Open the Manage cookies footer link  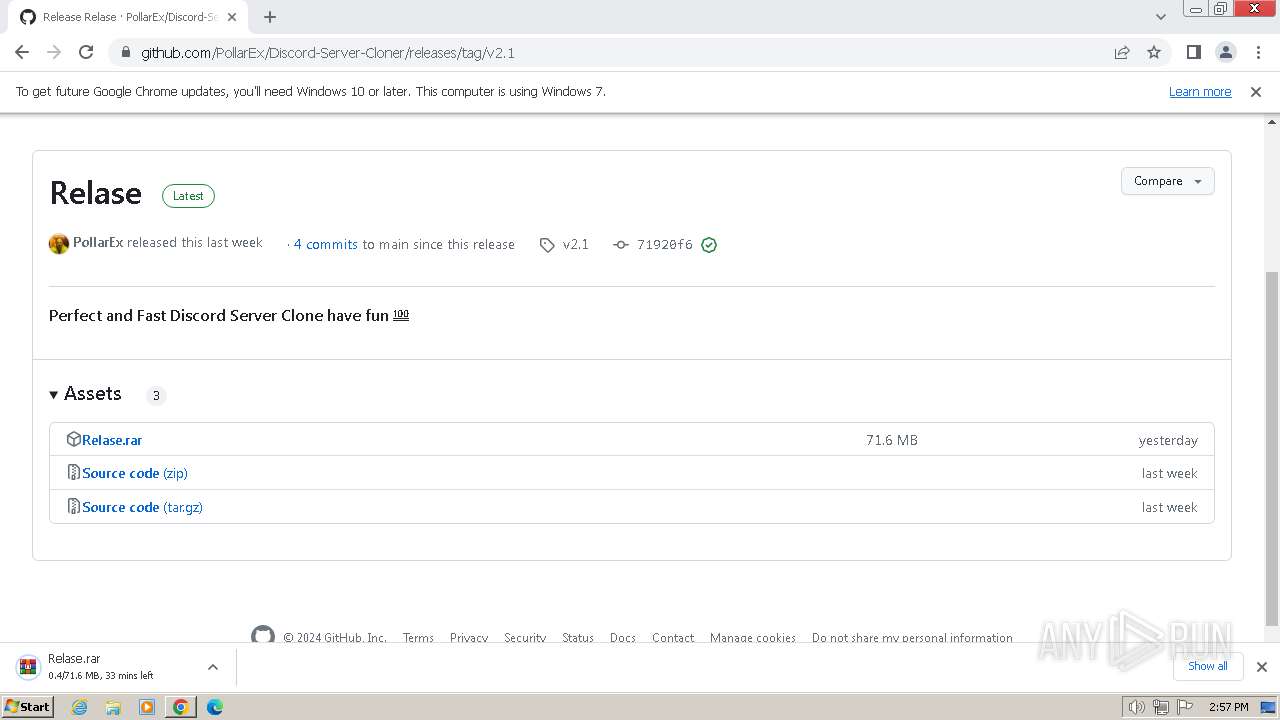pos(753,638)
